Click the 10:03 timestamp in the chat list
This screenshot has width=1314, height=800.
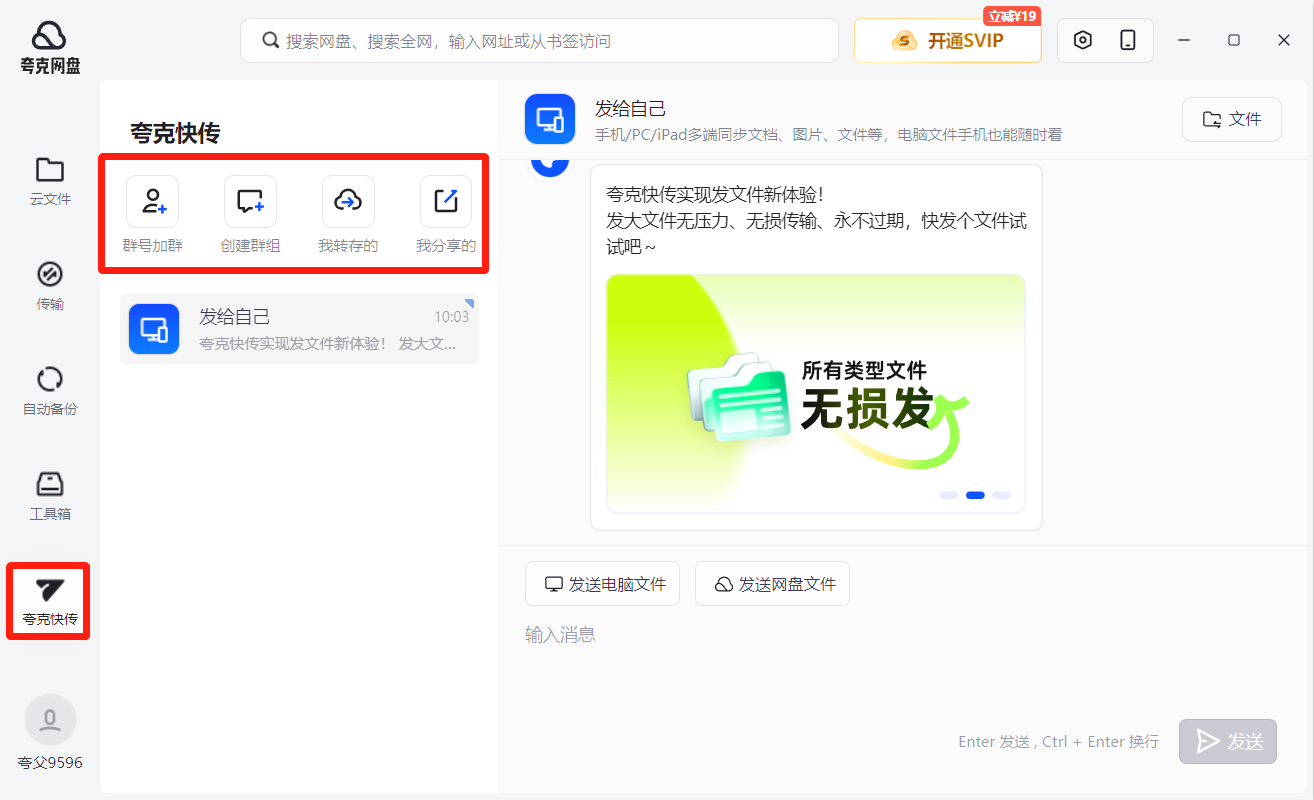[451, 317]
